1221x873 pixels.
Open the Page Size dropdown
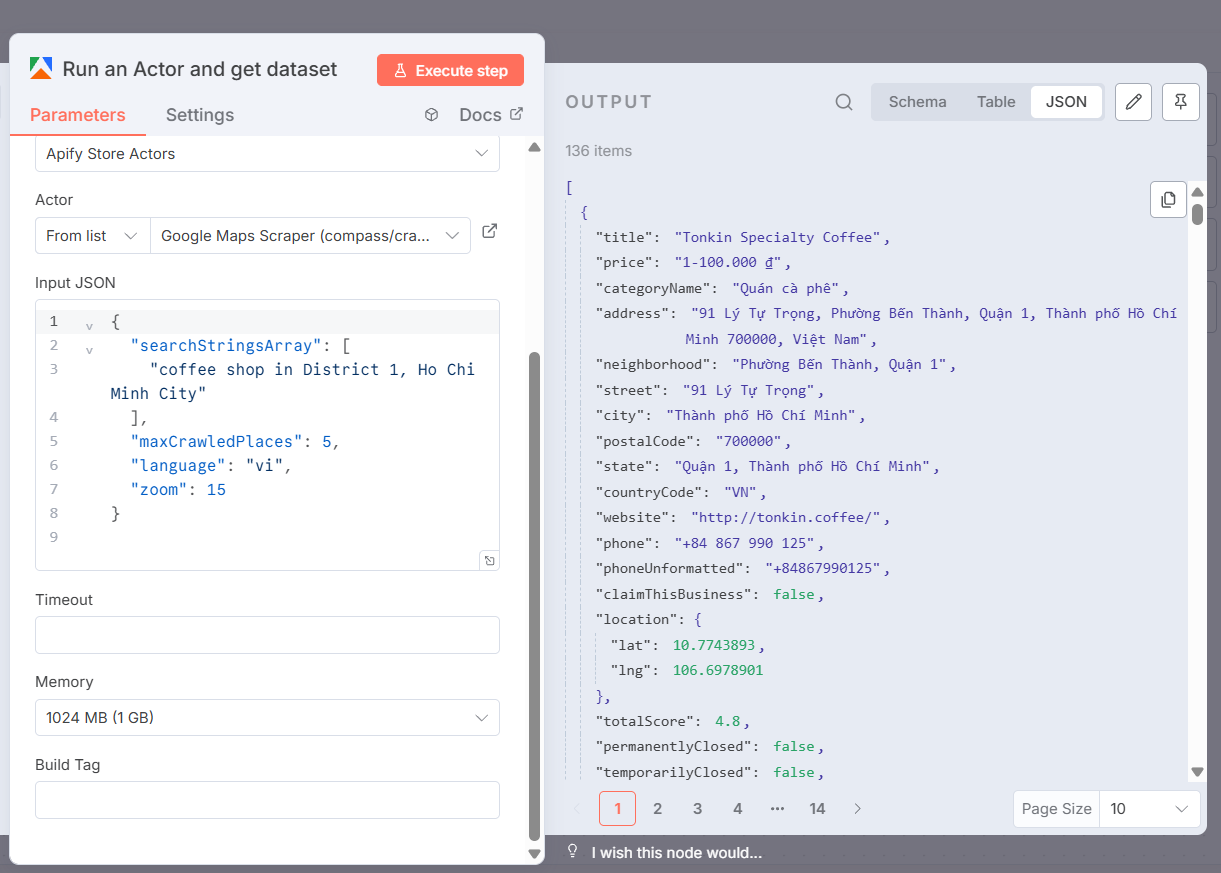tap(1149, 809)
